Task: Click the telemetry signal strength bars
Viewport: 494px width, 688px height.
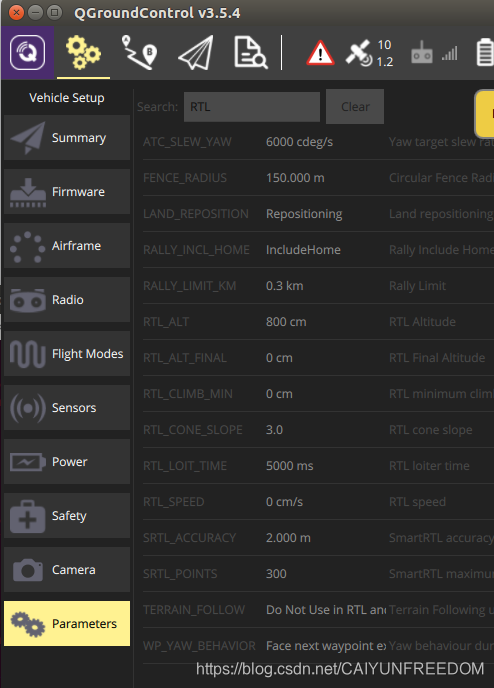Action: [x=449, y=54]
